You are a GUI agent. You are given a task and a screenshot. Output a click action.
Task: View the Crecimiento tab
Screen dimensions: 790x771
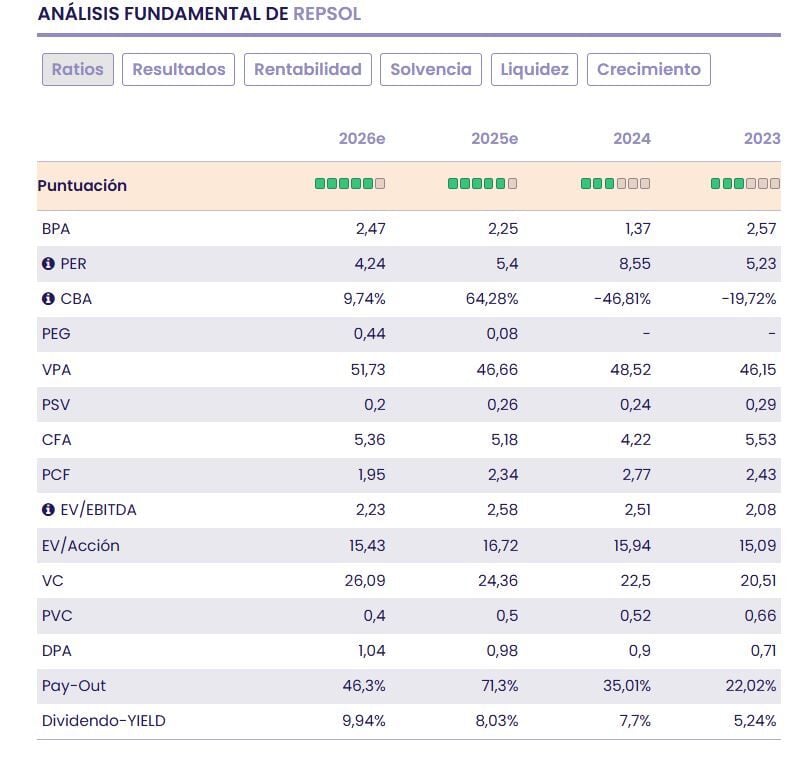tap(648, 69)
